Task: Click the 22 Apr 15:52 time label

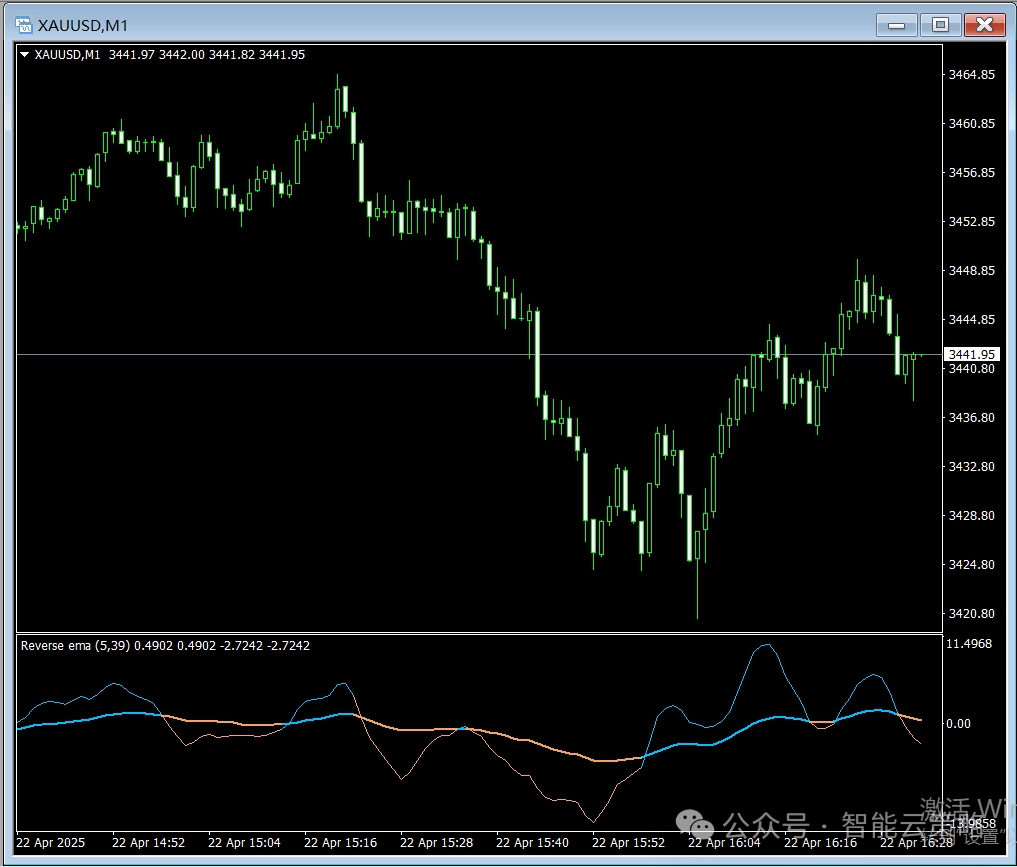Action: point(628,842)
